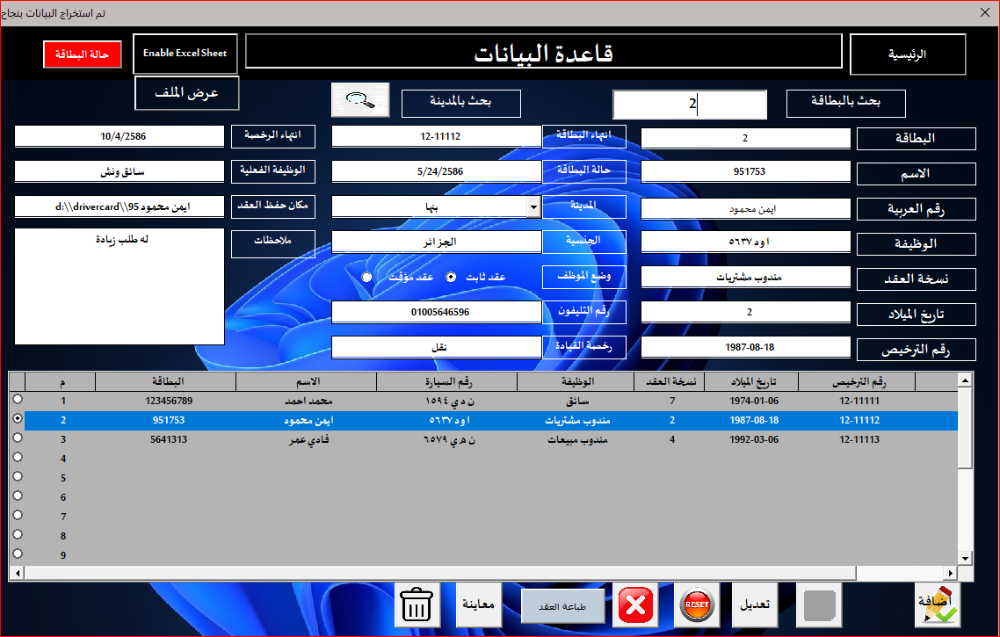The width and height of the screenshot is (1000, 637).
Task: Go to الرئيسية home page
Action: [x=907, y=54]
